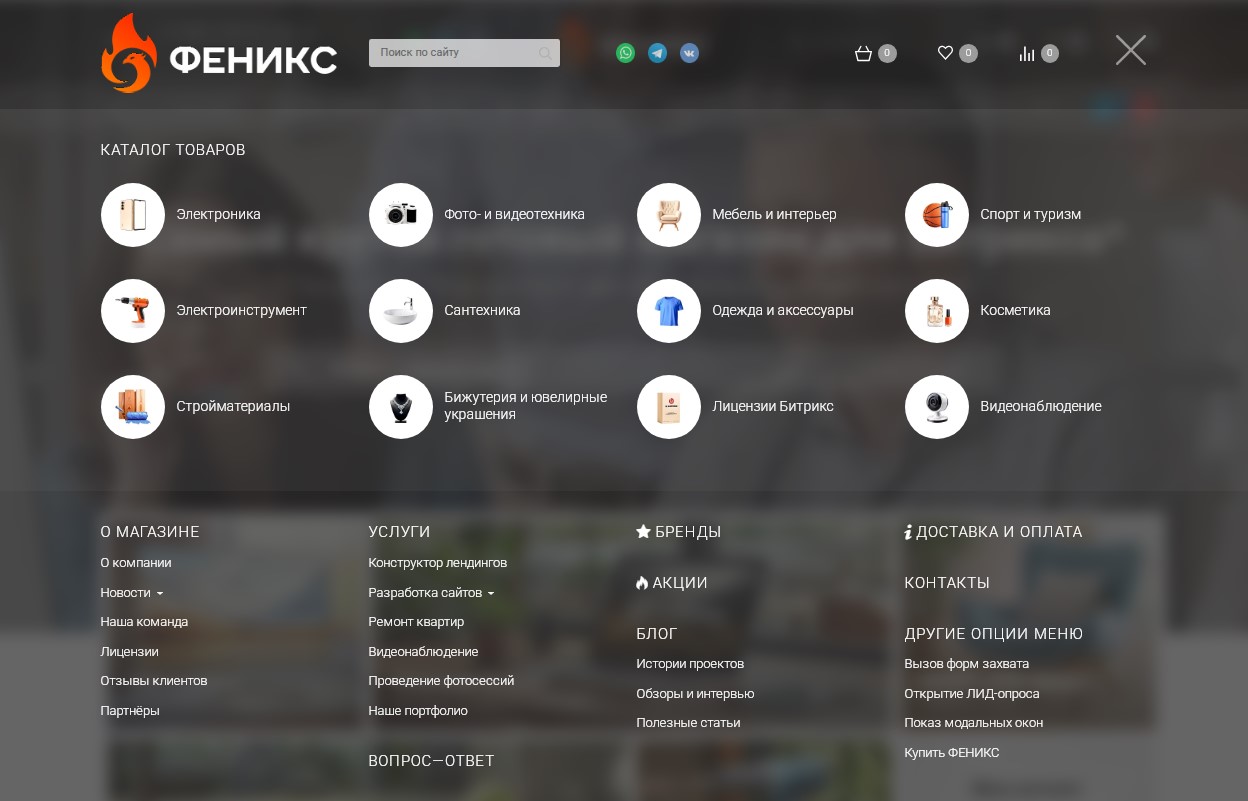Expand the Разработка сайтов submenu arrow
This screenshot has width=1248, height=801.
[x=491, y=593]
